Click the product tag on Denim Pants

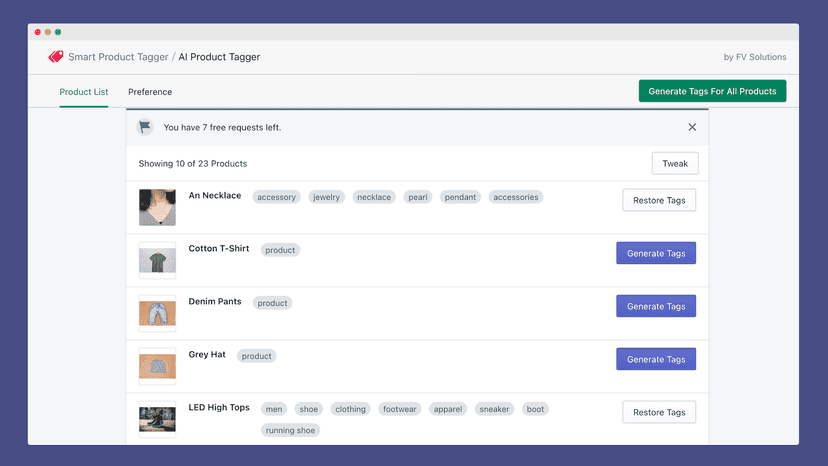272,303
